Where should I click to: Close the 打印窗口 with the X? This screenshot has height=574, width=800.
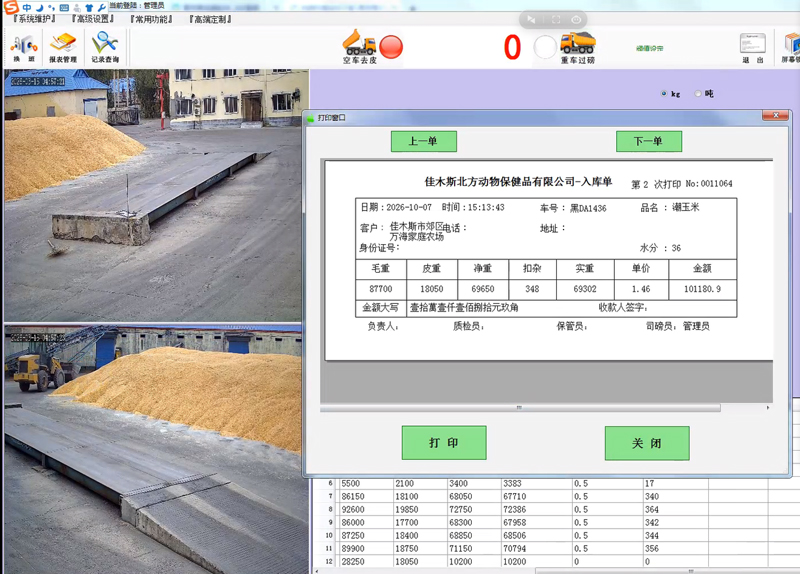776,116
